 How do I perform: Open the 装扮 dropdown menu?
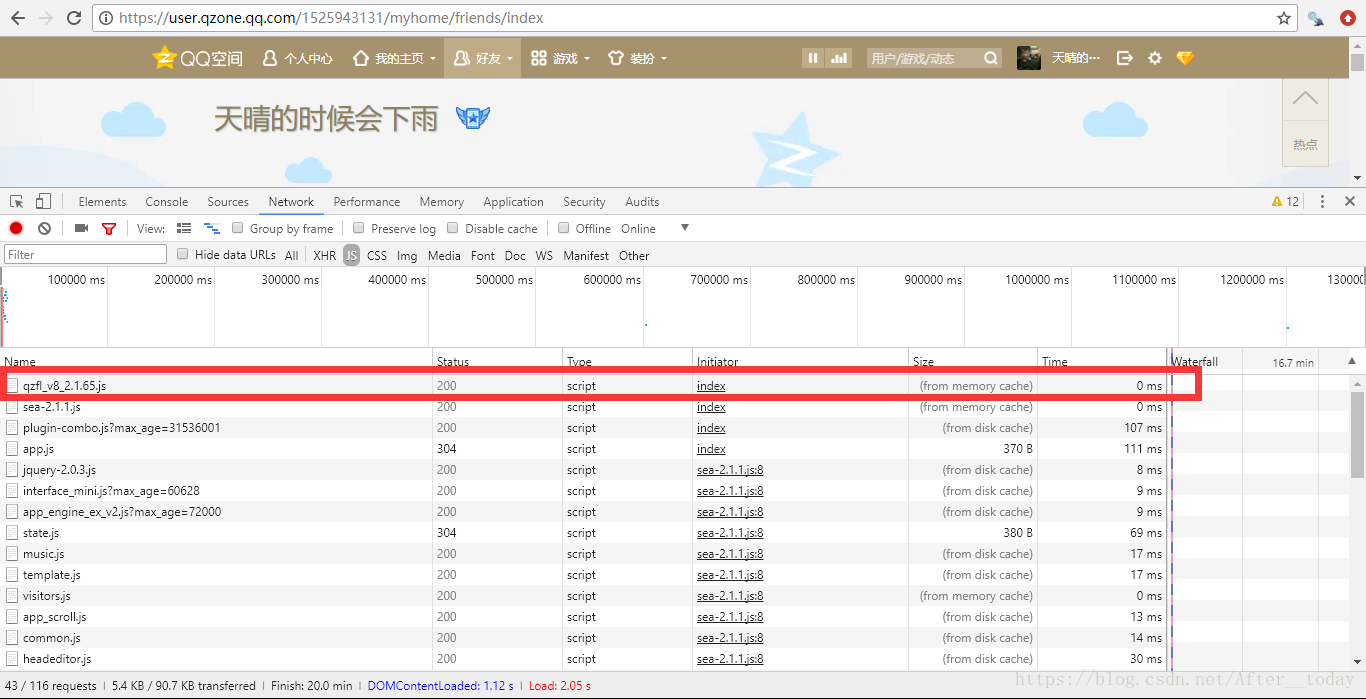[x=637, y=58]
